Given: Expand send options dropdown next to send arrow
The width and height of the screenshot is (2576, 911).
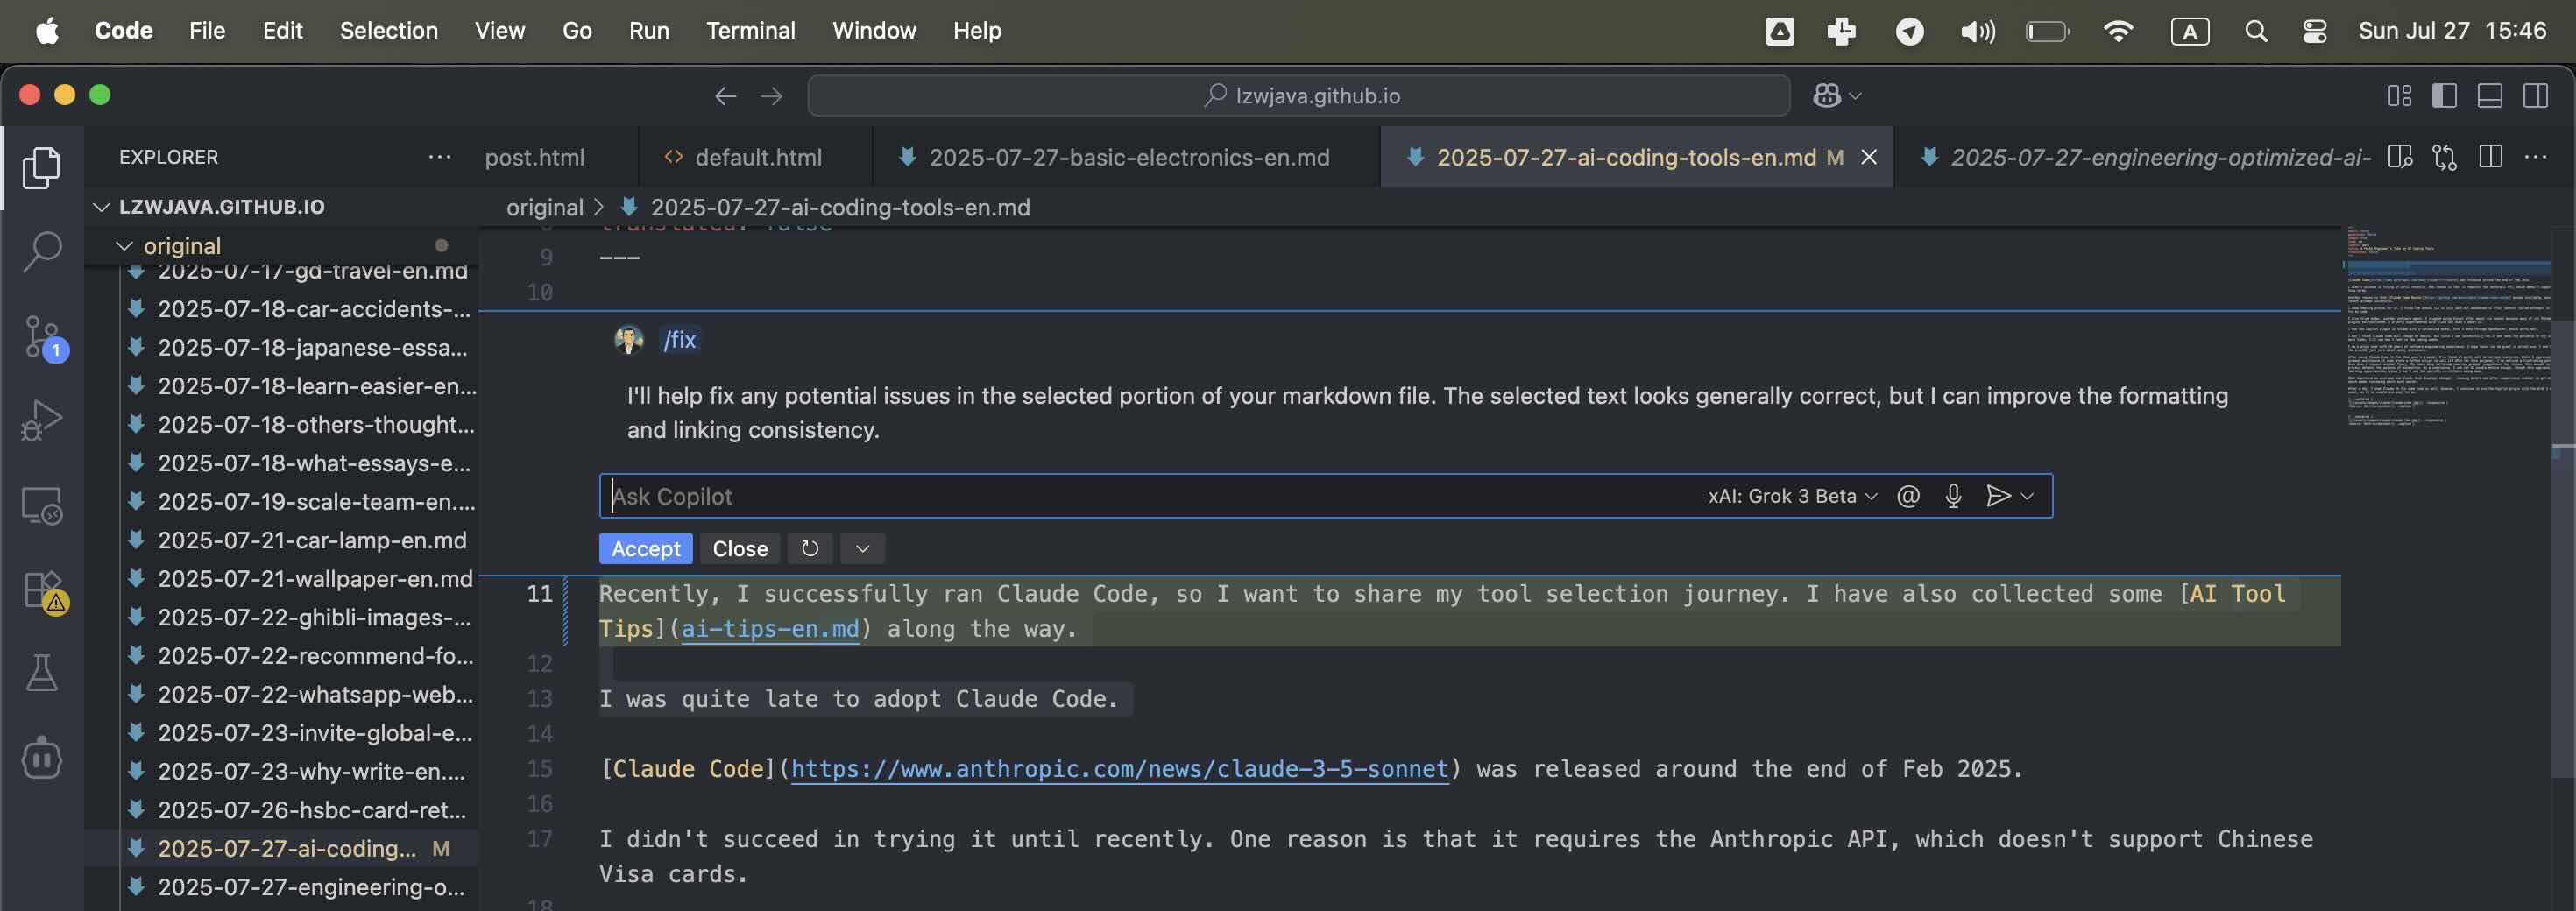Looking at the screenshot, I should (x=2027, y=496).
